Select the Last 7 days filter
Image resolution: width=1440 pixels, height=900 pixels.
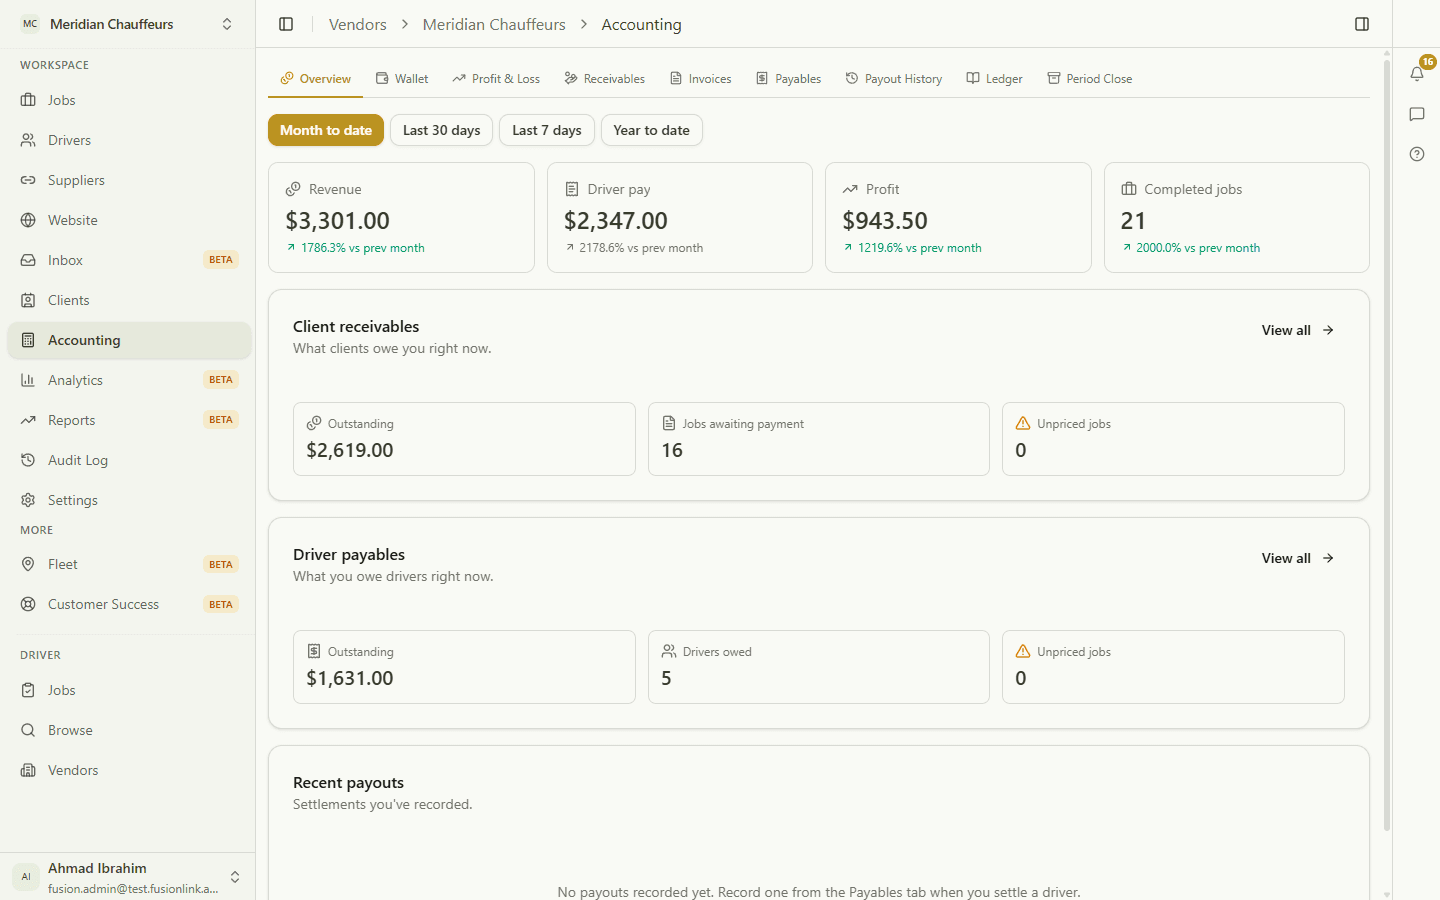click(547, 130)
